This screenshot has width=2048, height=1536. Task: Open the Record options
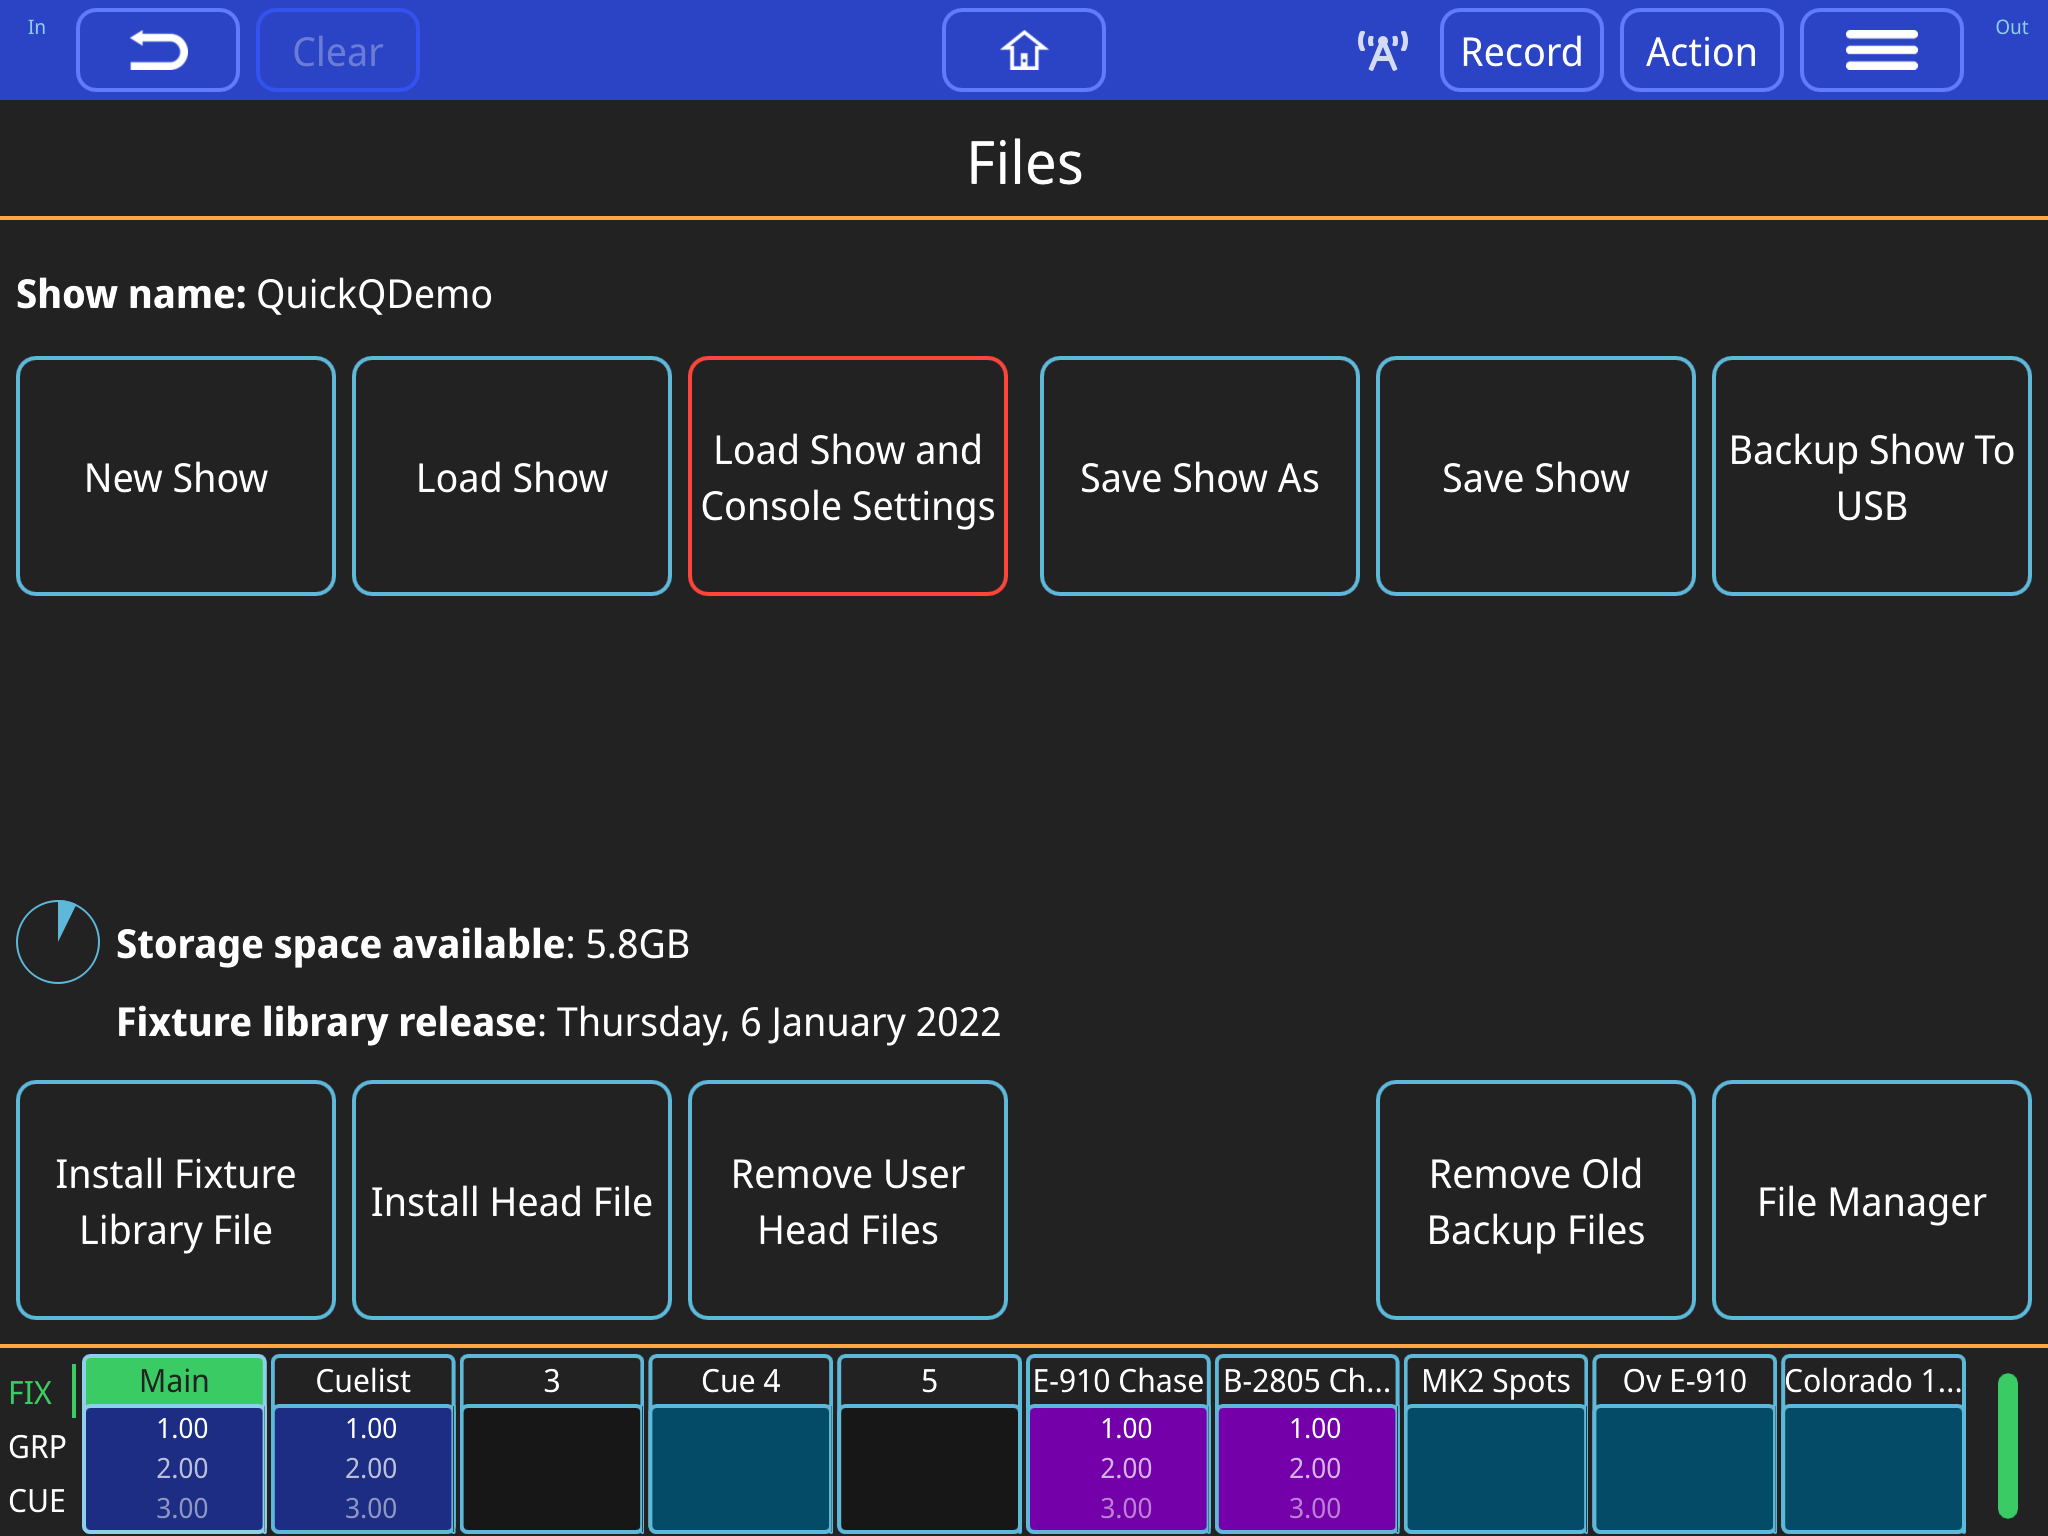pos(1521,50)
